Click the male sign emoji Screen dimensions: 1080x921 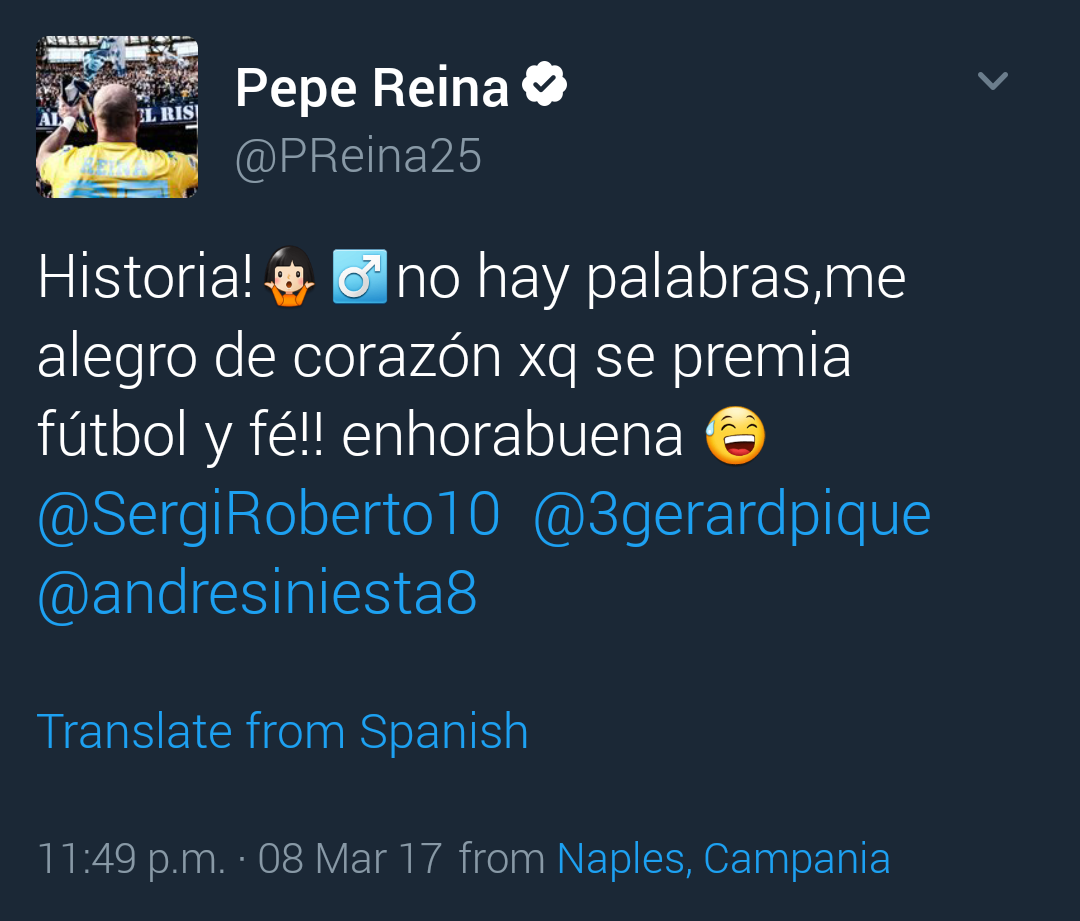(x=359, y=278)
